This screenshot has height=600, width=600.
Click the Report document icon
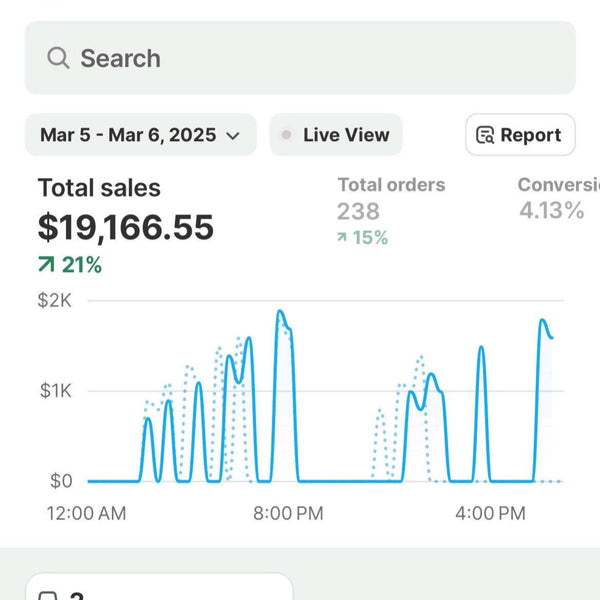point(485,135)
